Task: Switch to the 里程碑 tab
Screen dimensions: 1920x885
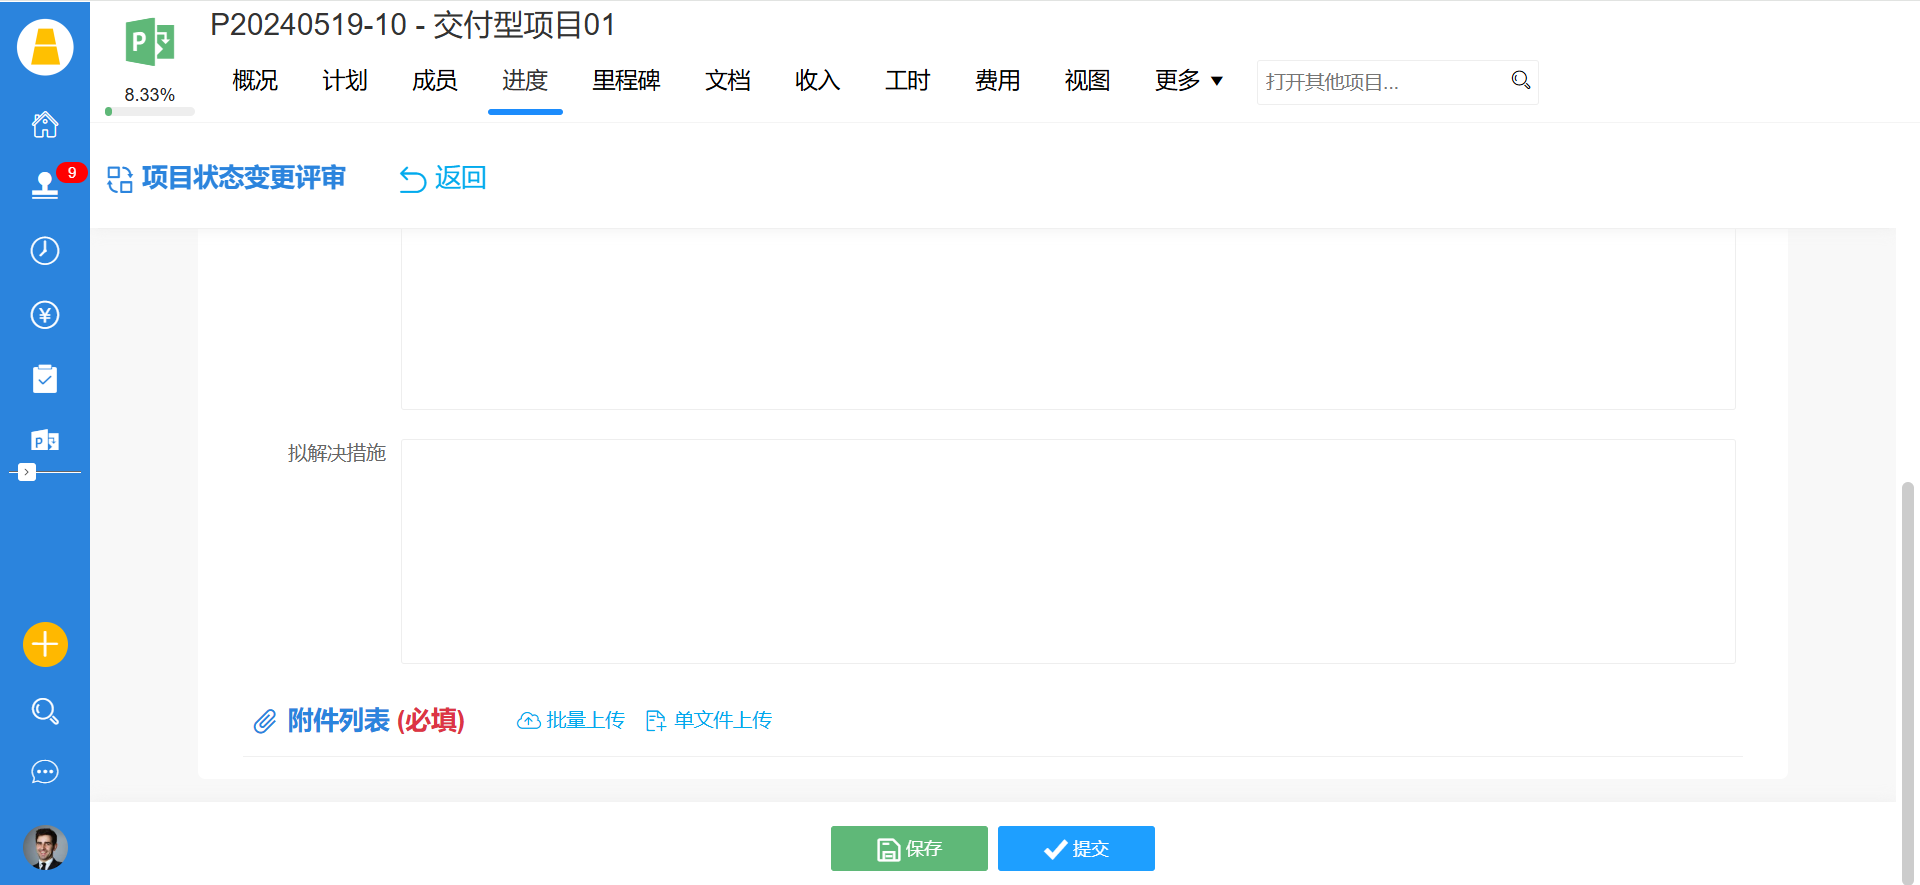Action: pos(626,81)
